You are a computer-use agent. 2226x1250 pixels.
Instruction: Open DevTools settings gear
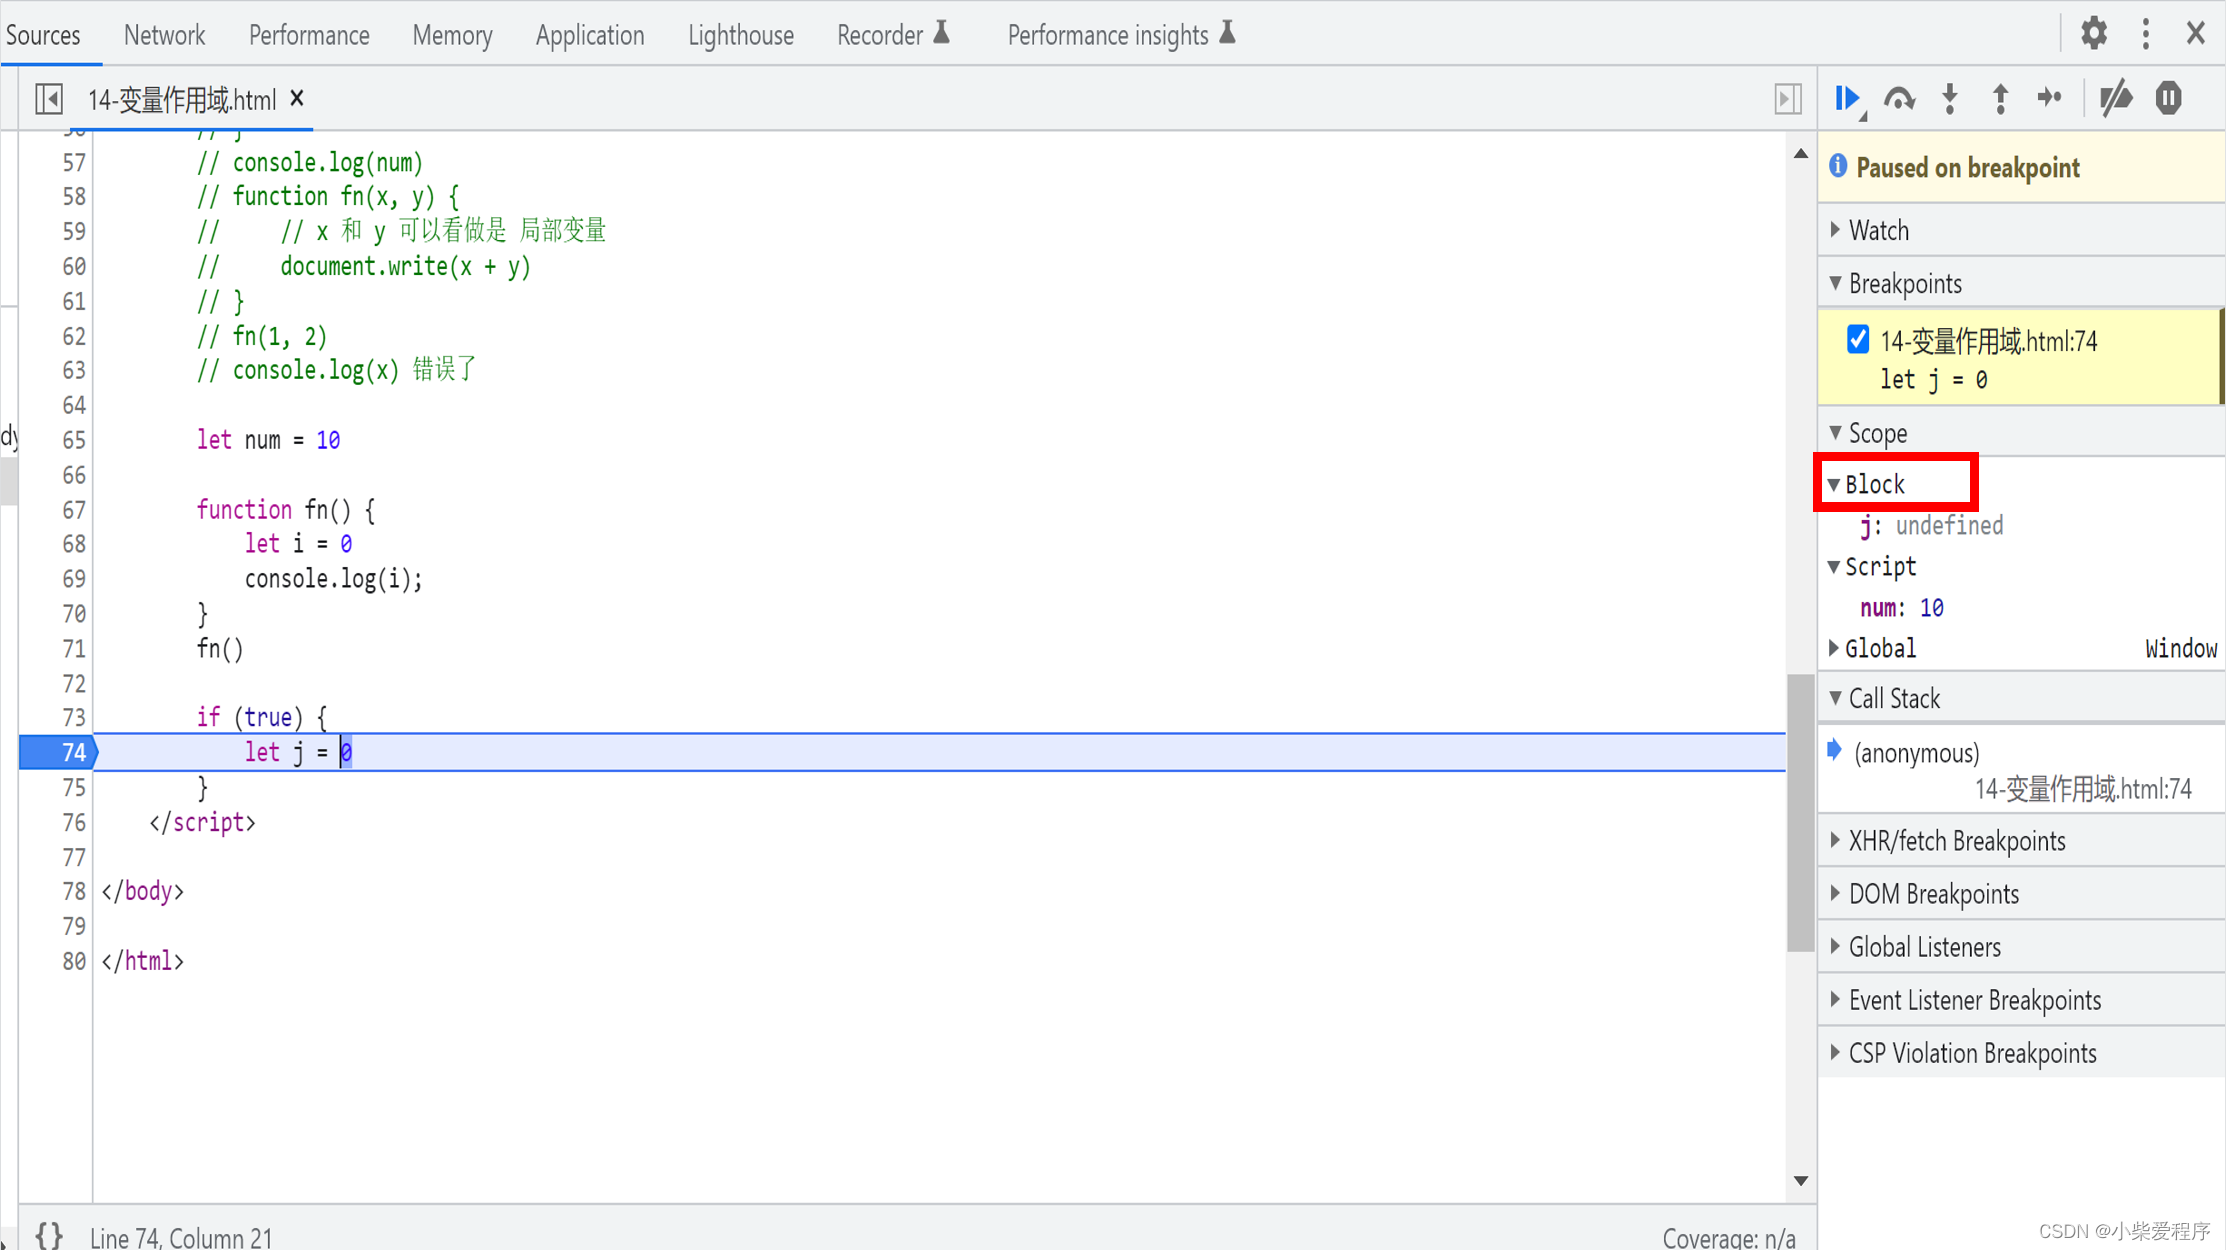2094,34
